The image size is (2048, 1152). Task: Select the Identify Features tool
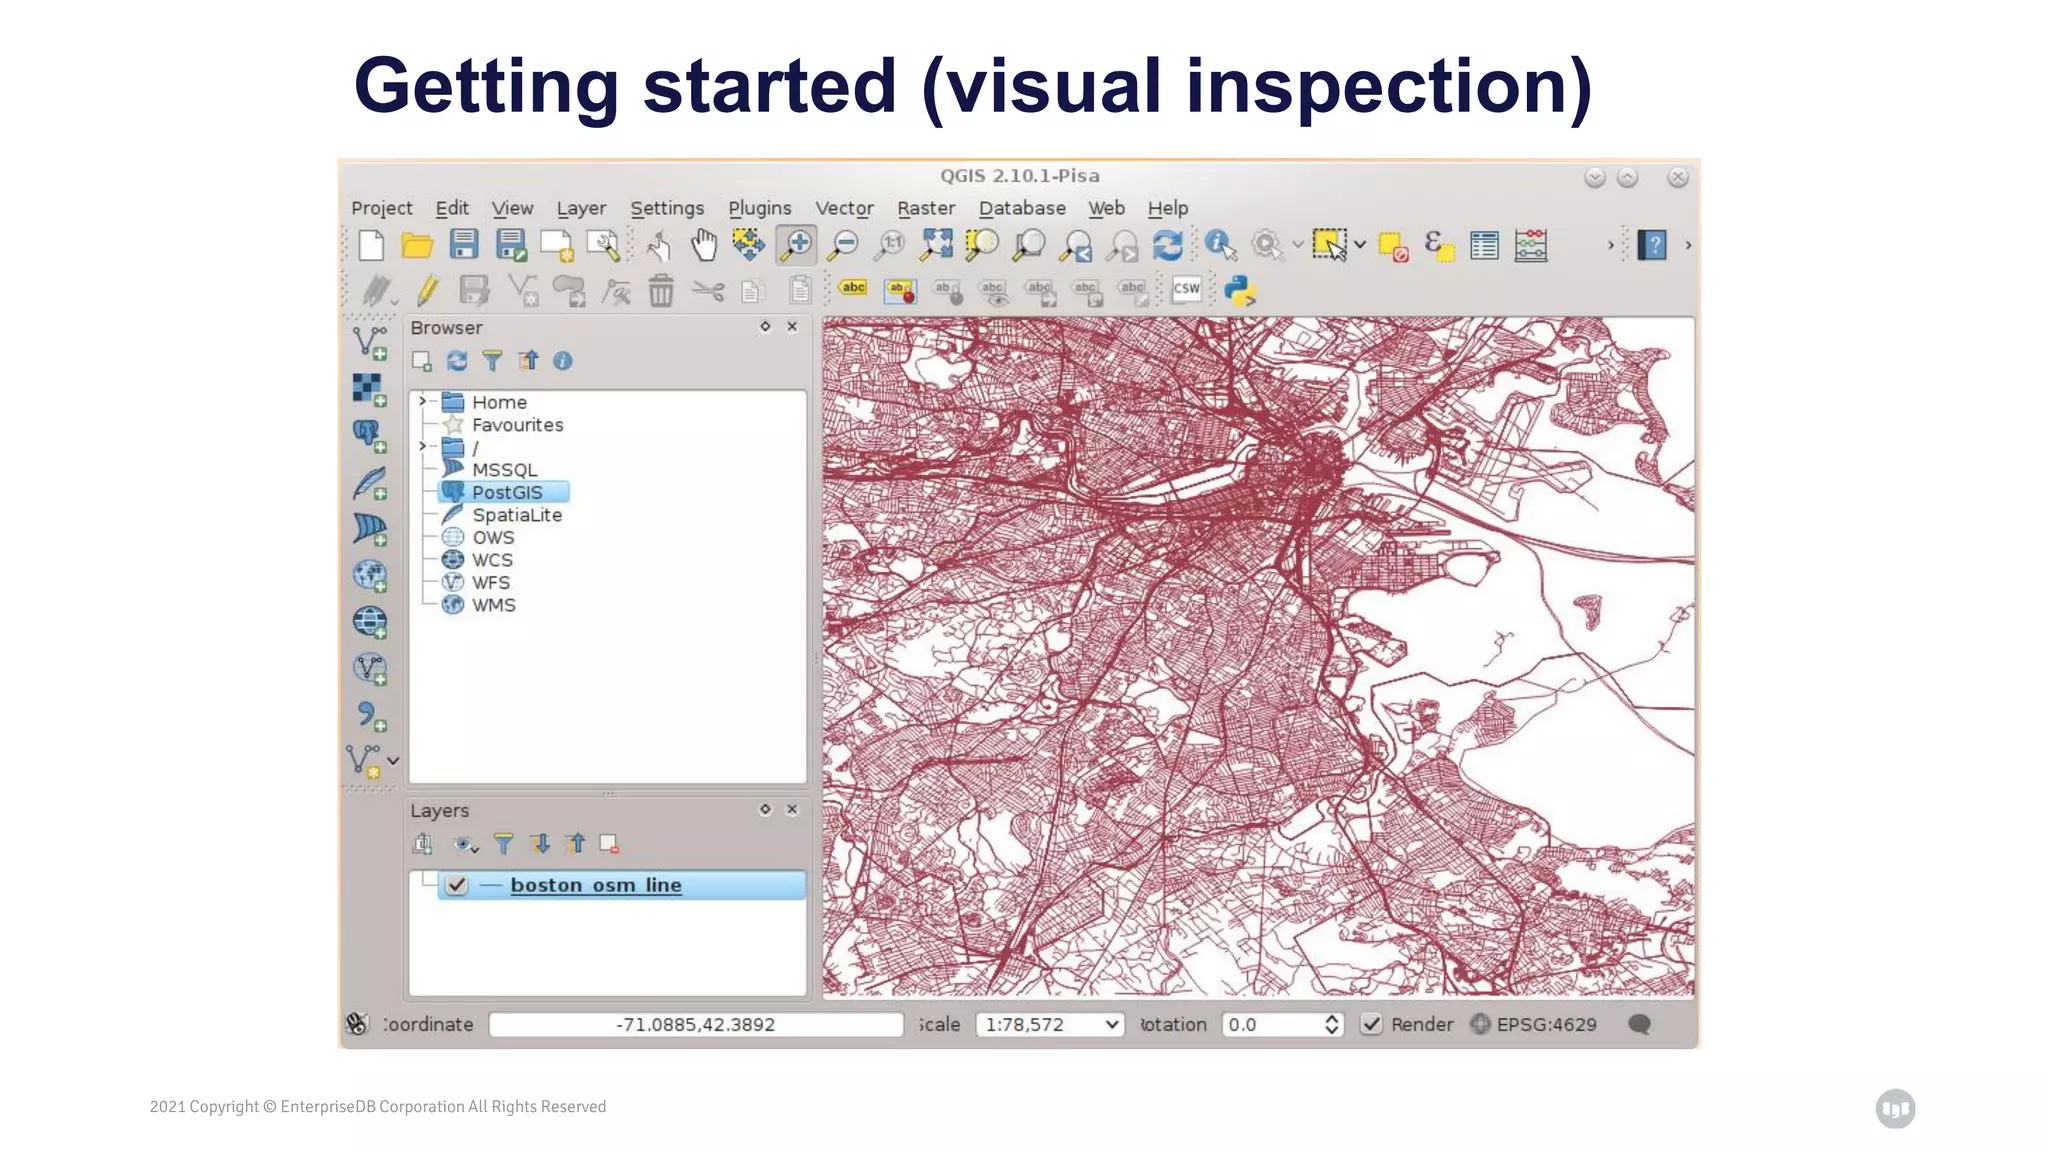(1220, 245)
